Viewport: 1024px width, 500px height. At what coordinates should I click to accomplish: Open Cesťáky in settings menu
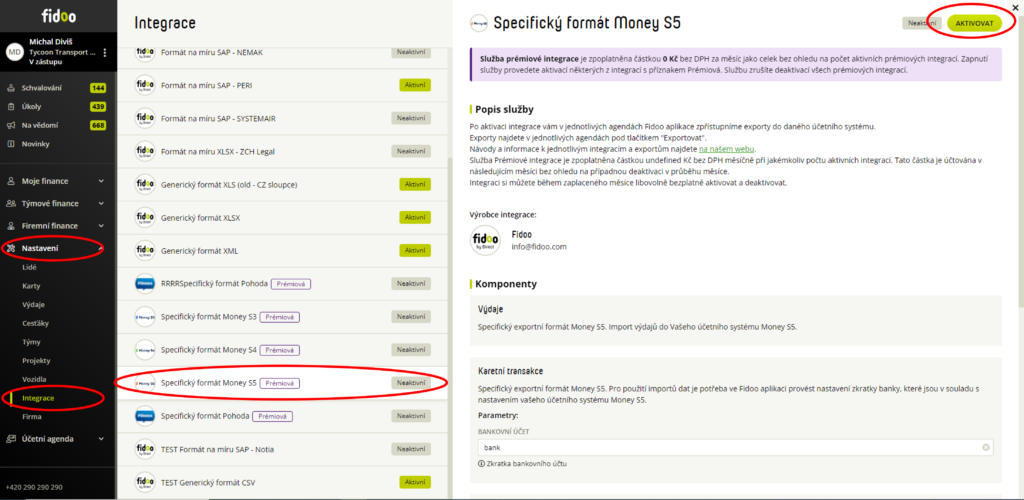35,323
